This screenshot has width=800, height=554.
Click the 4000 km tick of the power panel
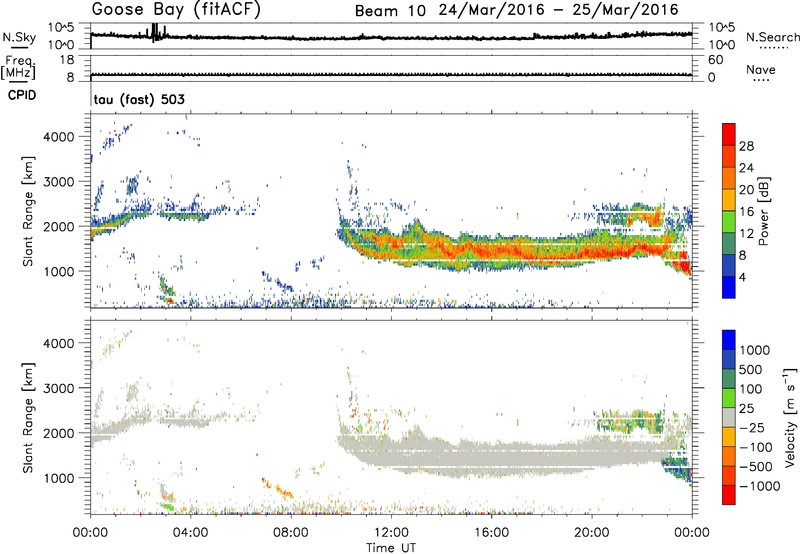click(x=59, y=137)
